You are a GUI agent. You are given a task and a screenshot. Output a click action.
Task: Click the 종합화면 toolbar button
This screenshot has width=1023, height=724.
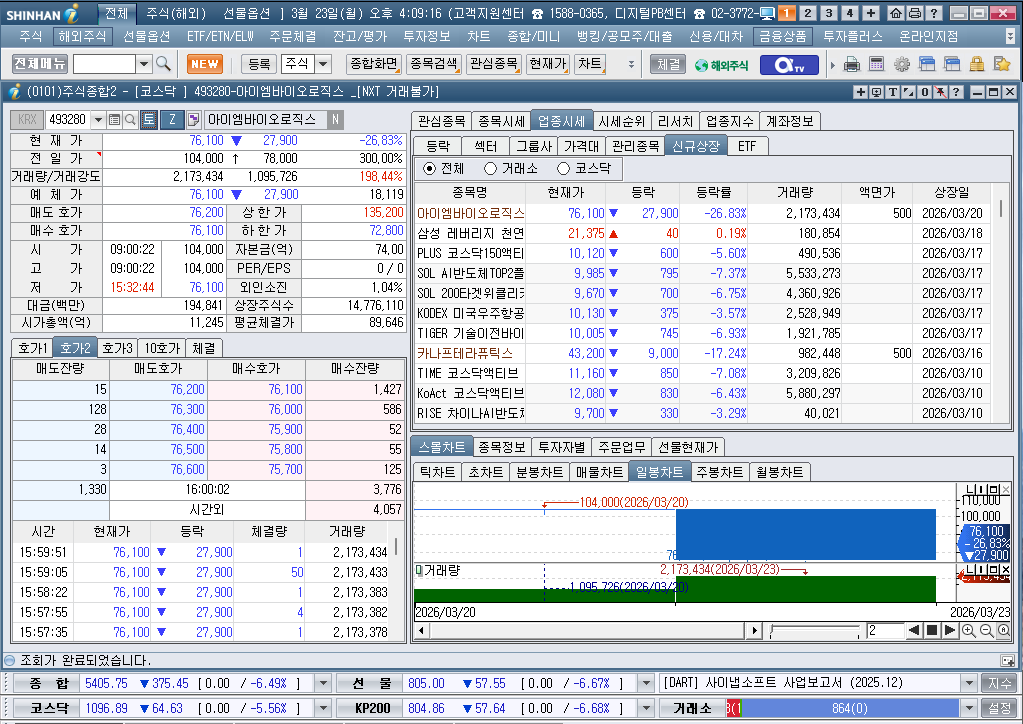(374, 64)
